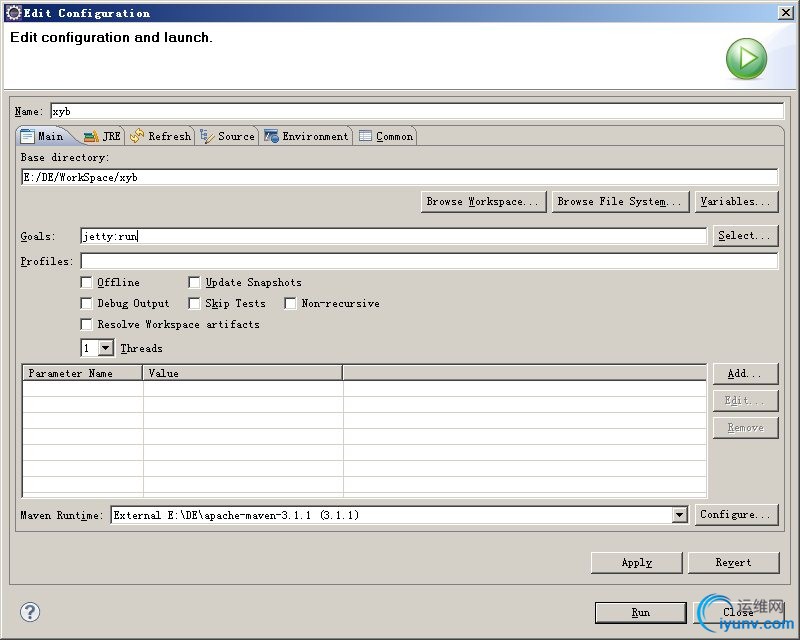Screen dimensions: 800x640
Task: Enable the Update Snapshots checkbox
Action: click(x=194, y=282)
